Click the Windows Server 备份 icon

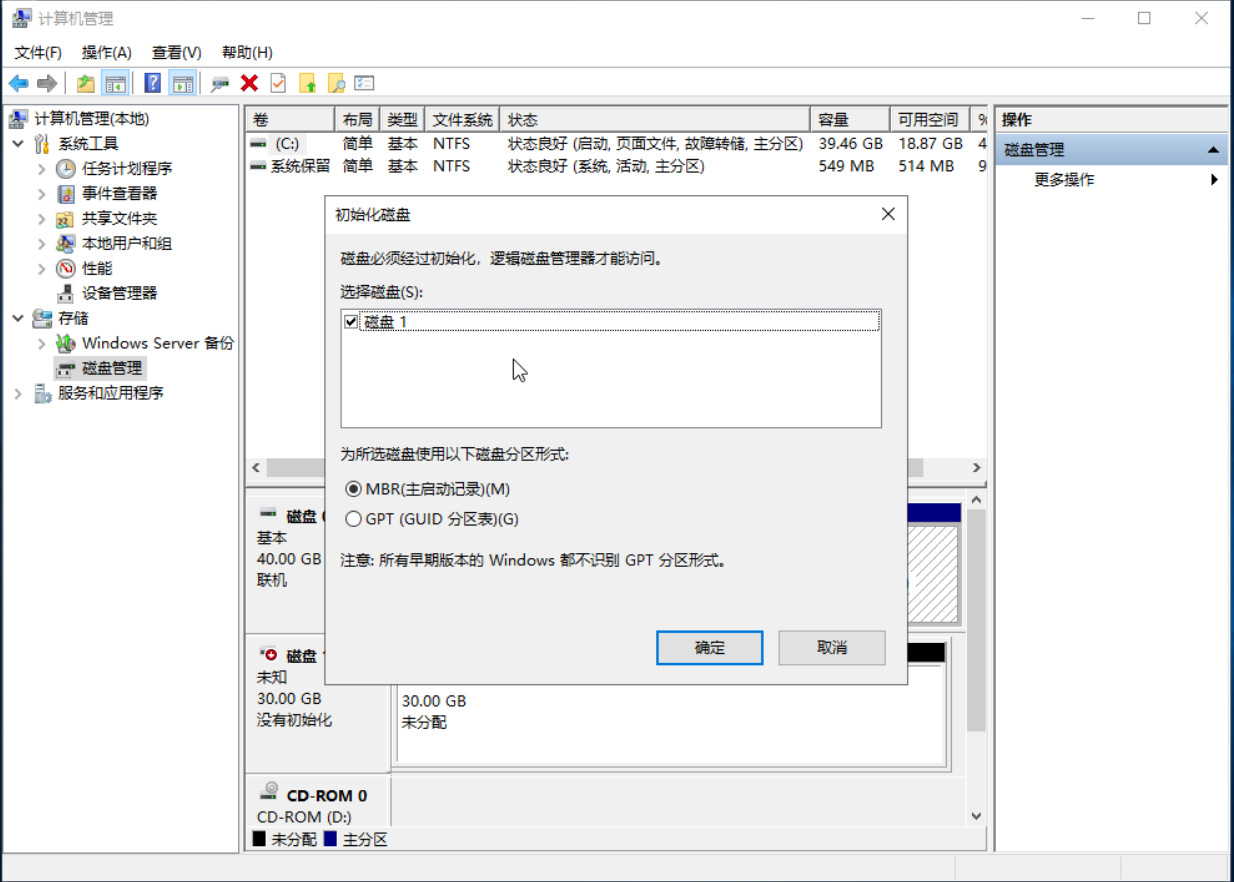pyautogui.click(x=66, y=343)
